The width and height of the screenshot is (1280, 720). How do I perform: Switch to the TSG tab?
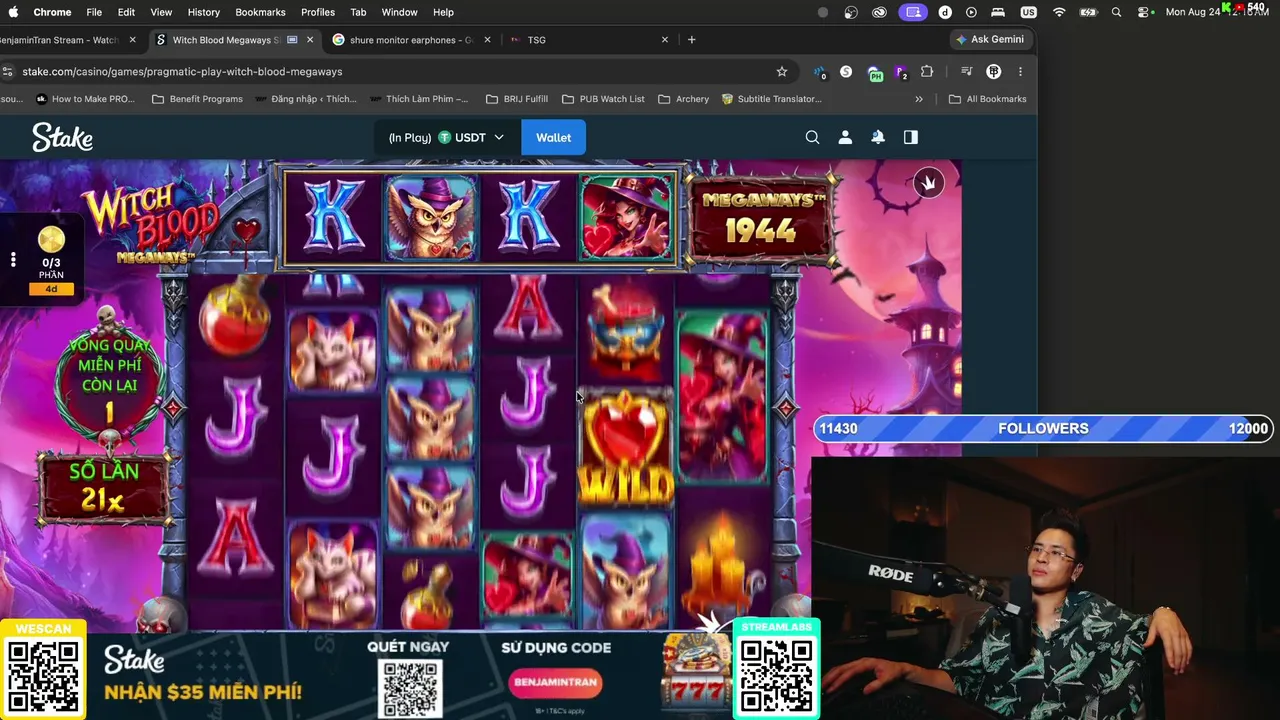(590, 40)
